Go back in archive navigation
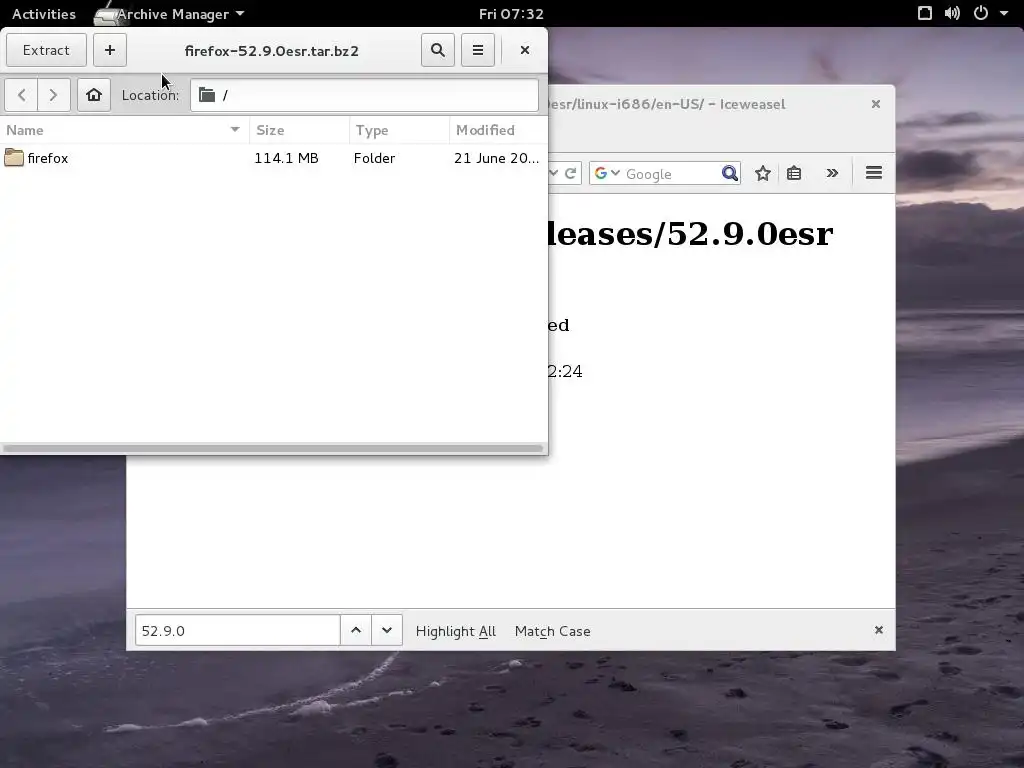The height and width of the screenshot is (768, 1024). pos(22,95)
